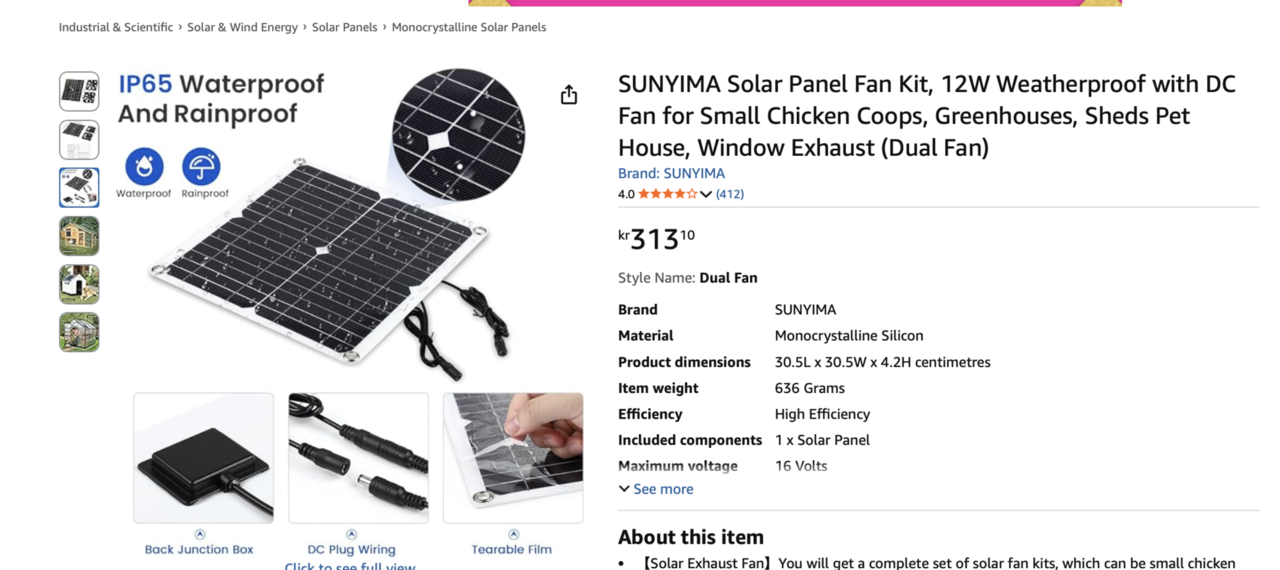Image resolution: width=1280 pixels, height=570 pixels.
Task: Select the chicken coop thumbnail image
Action: click(x=79, y=236)
